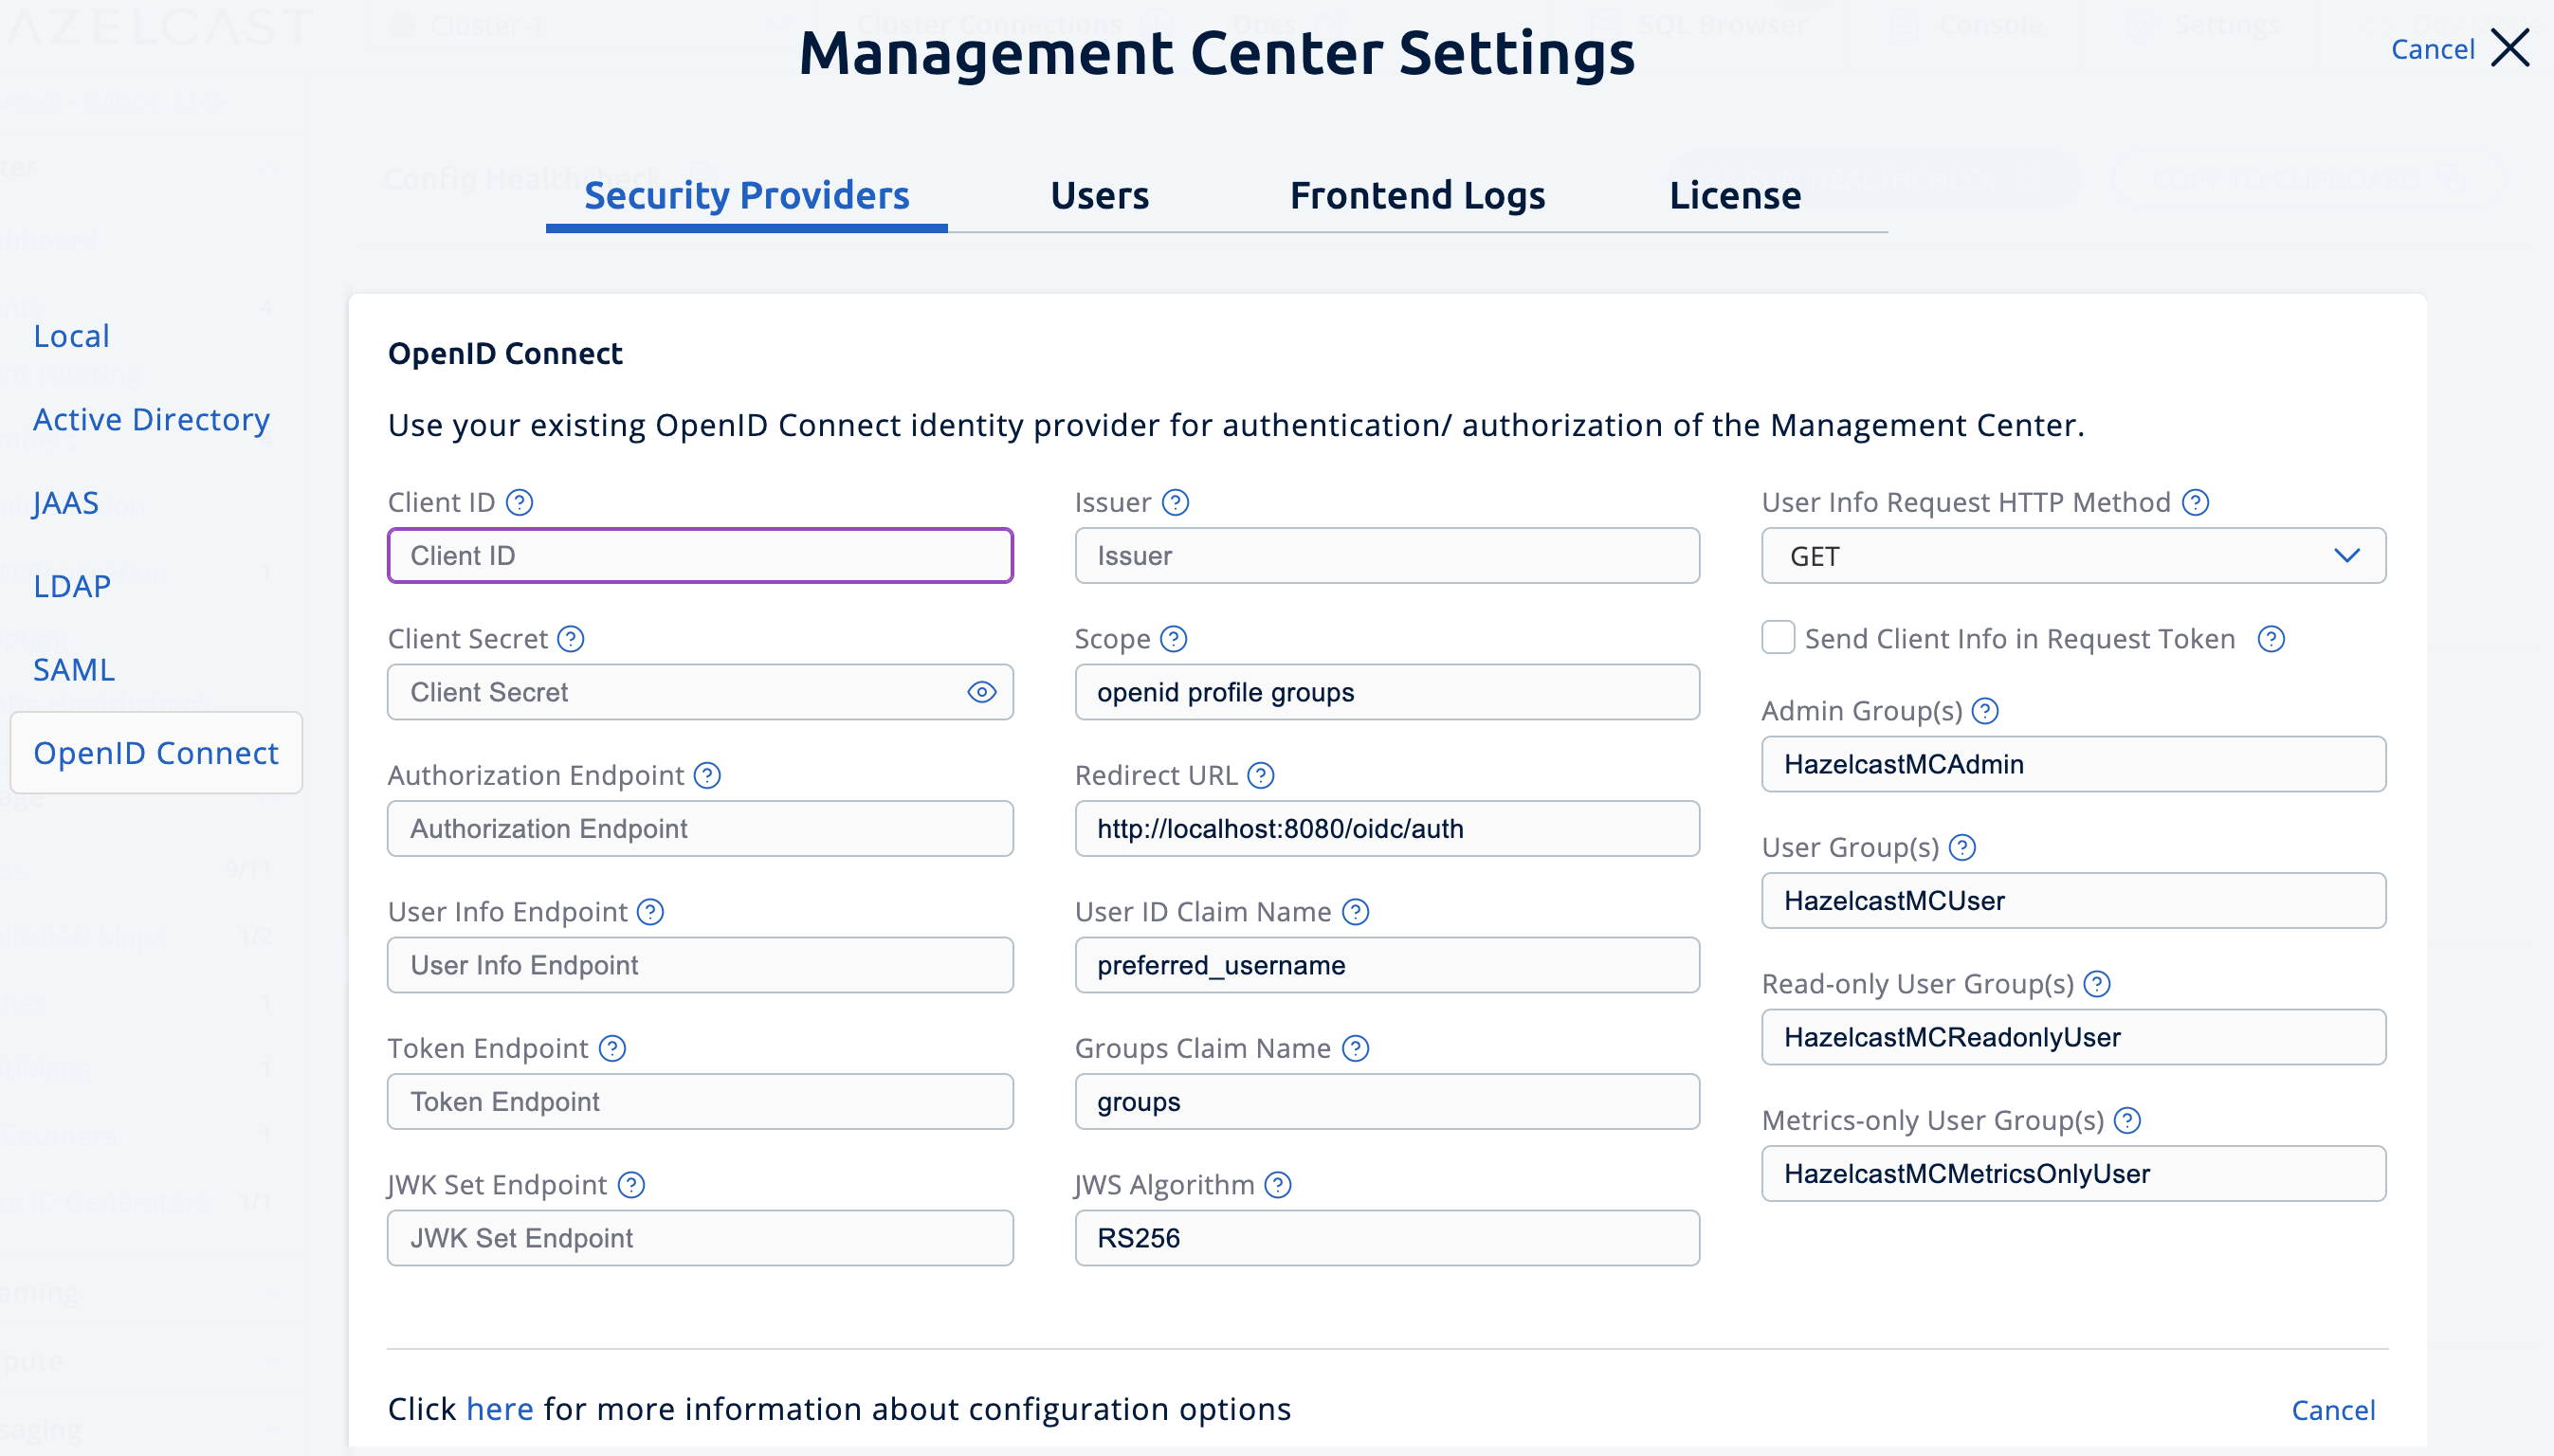Switch to the Frontend Logs tab
This screenshot has width=2554, height=1456.
click(1418, 196)
